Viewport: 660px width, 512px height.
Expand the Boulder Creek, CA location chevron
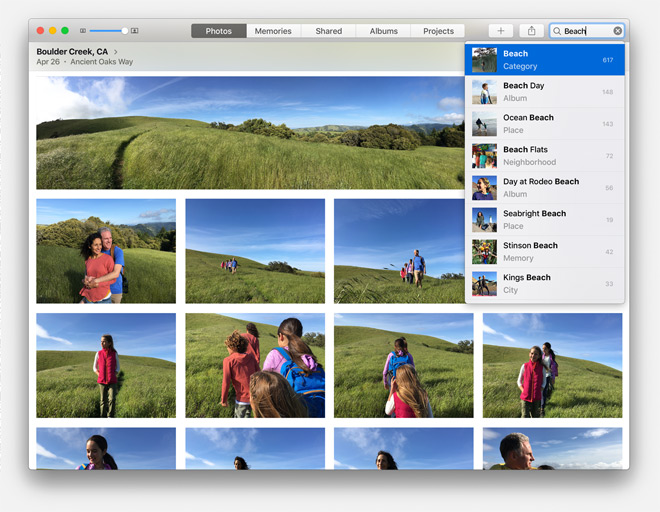pyautogui.click(x=116, y=51)
